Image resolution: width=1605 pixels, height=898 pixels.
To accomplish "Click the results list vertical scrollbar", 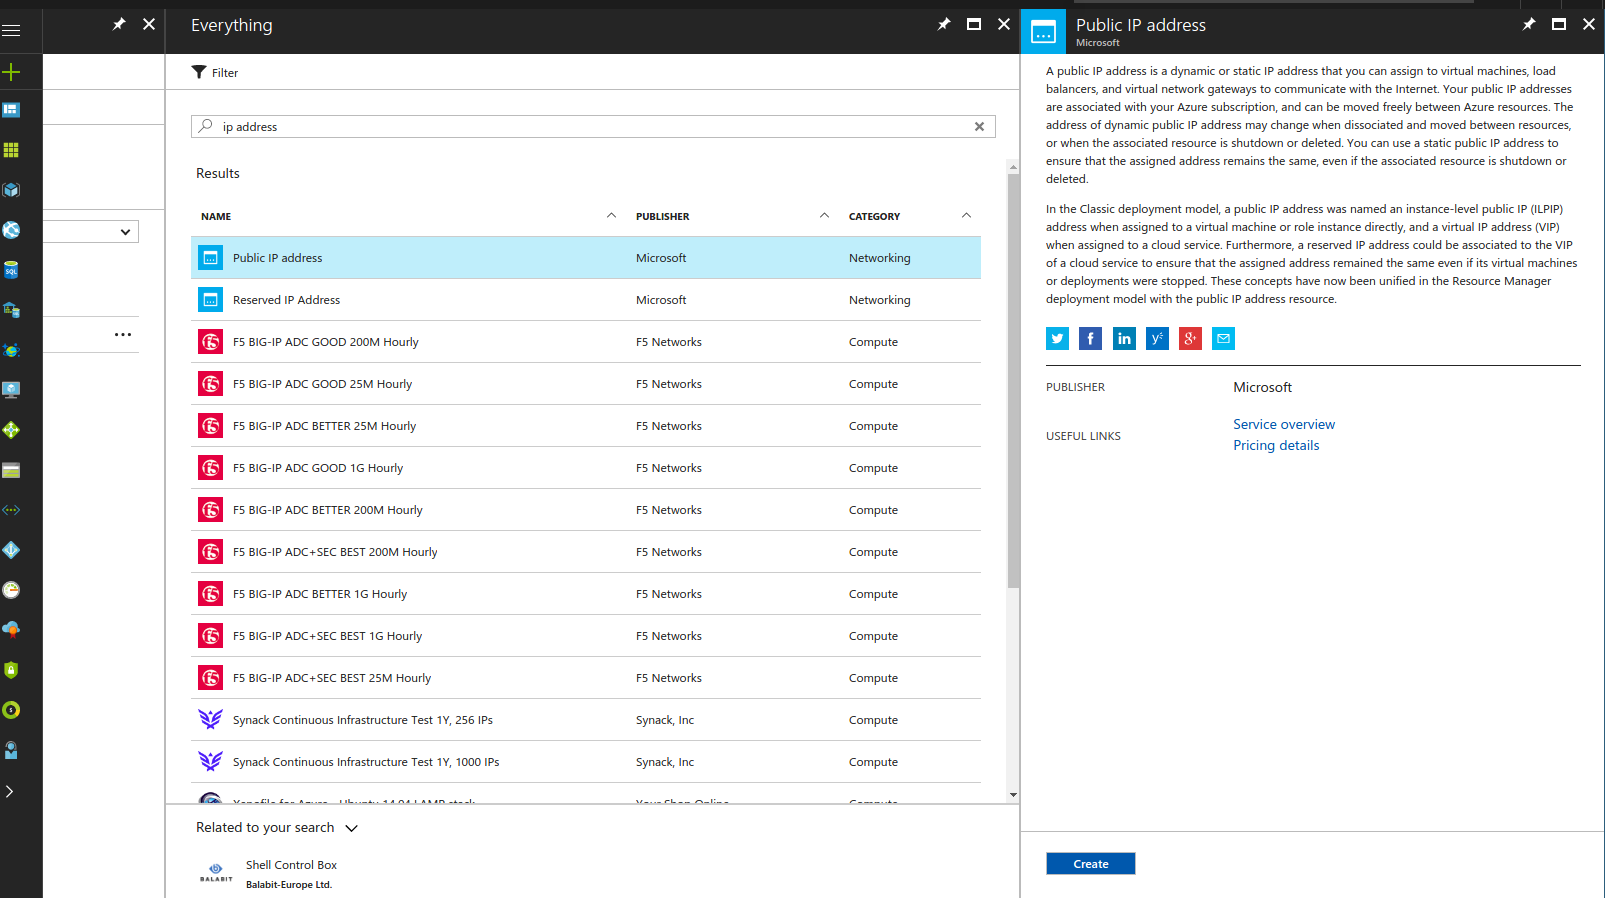I will click(1013, 381).
